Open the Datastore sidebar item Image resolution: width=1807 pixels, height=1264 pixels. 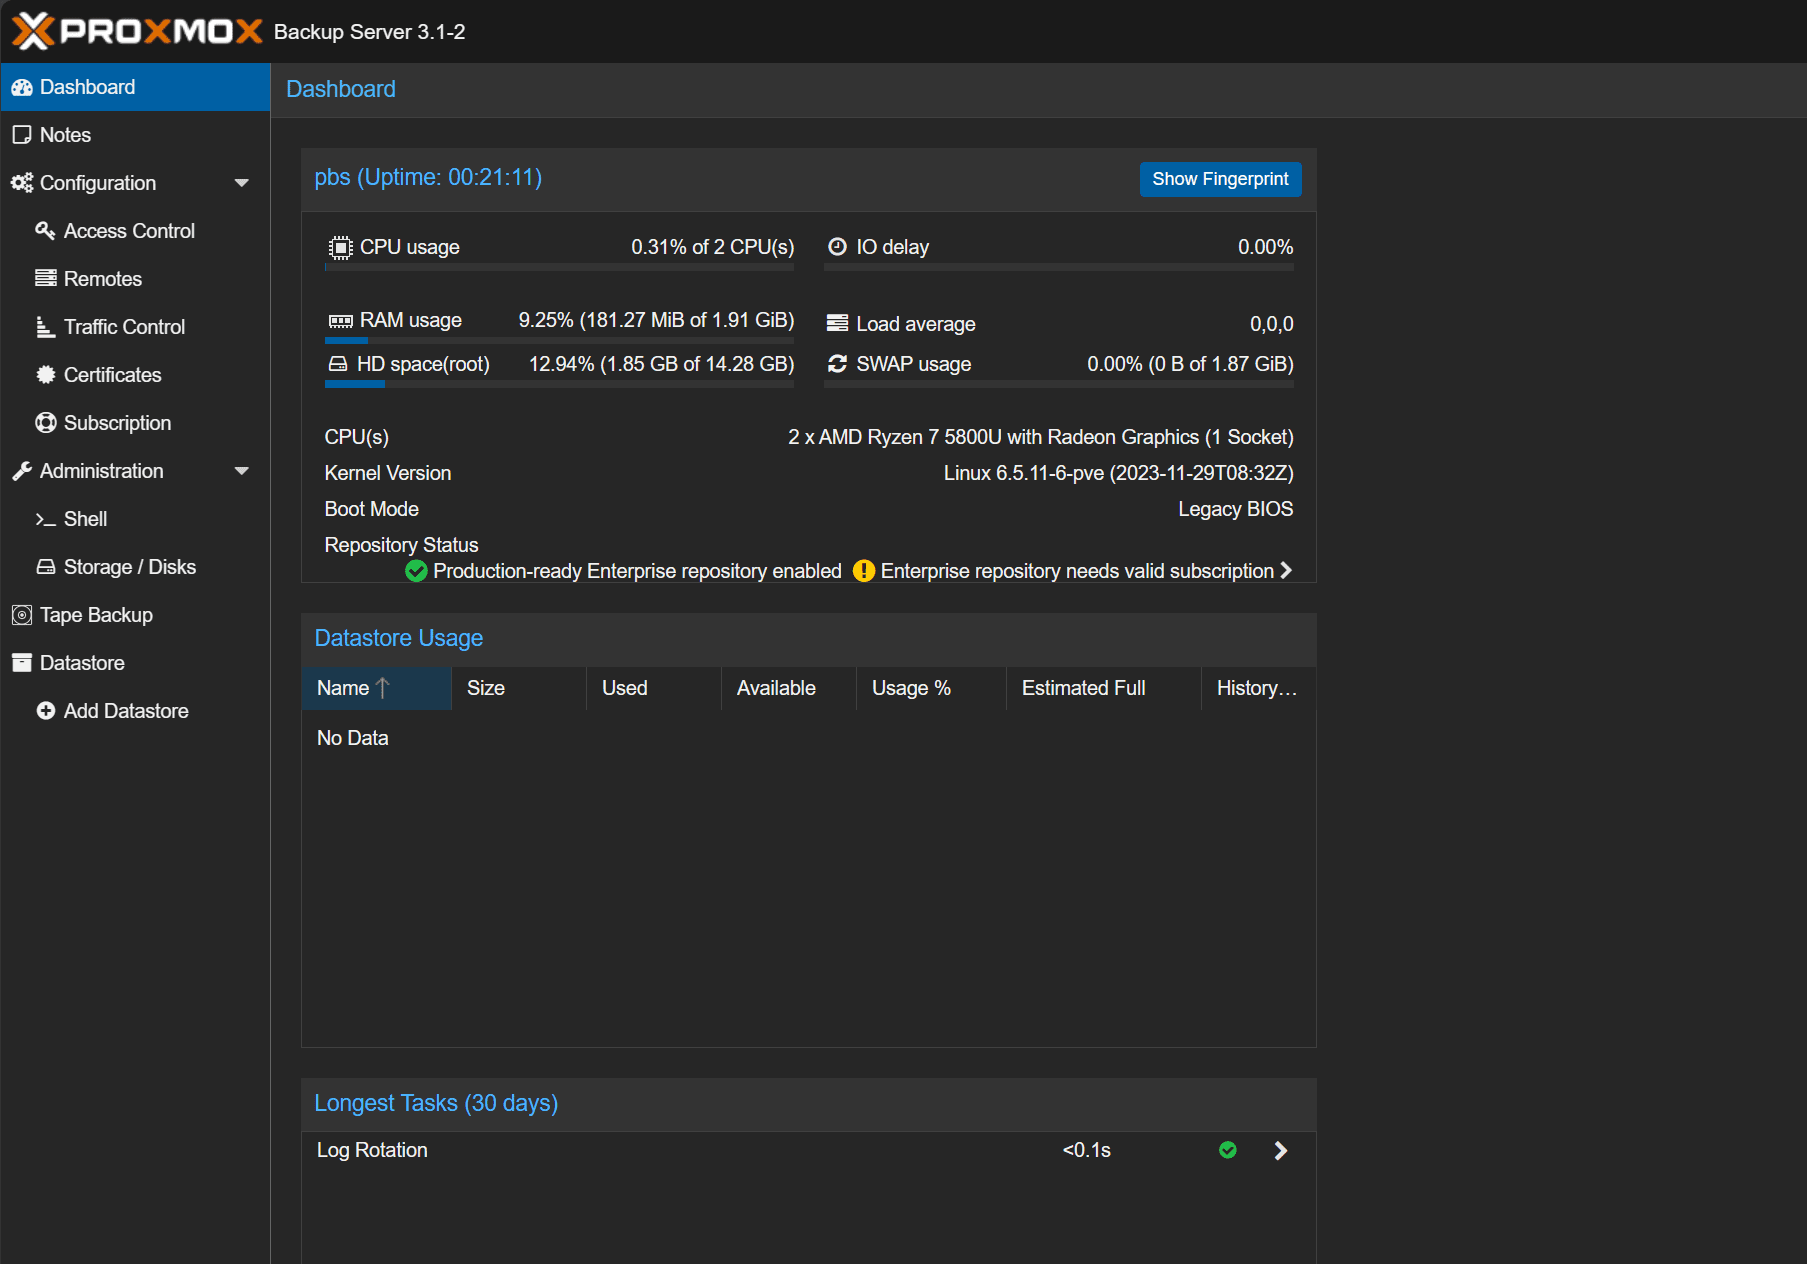click(x=82, y=663)
